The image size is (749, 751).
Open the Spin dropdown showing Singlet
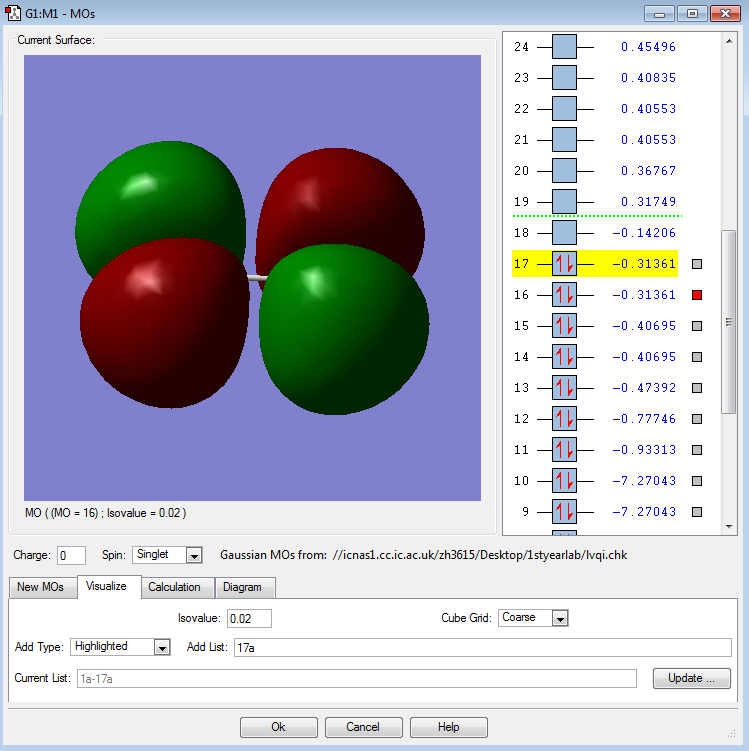[x=194, y=555]
